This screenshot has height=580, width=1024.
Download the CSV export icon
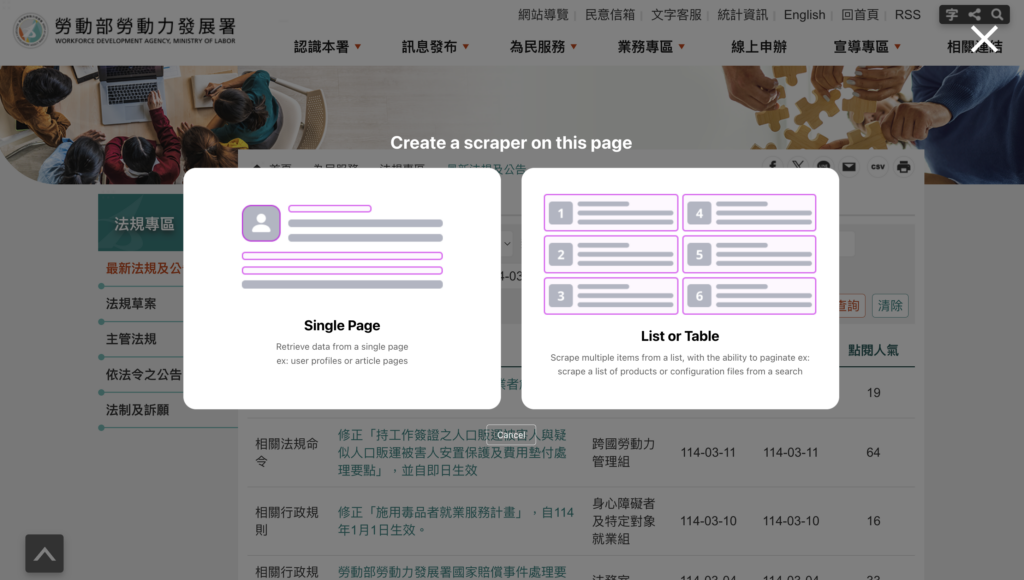[x=878, y=167]
